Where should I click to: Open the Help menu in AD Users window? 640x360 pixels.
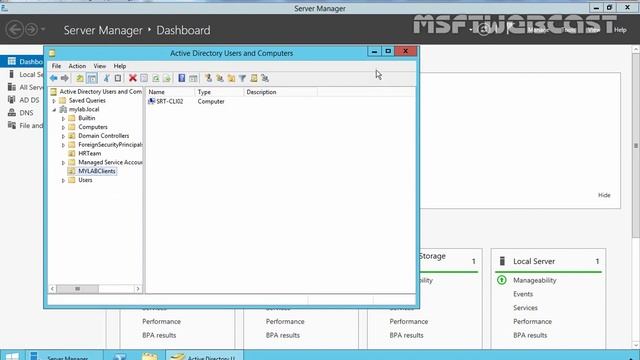(x=120, y=66)
